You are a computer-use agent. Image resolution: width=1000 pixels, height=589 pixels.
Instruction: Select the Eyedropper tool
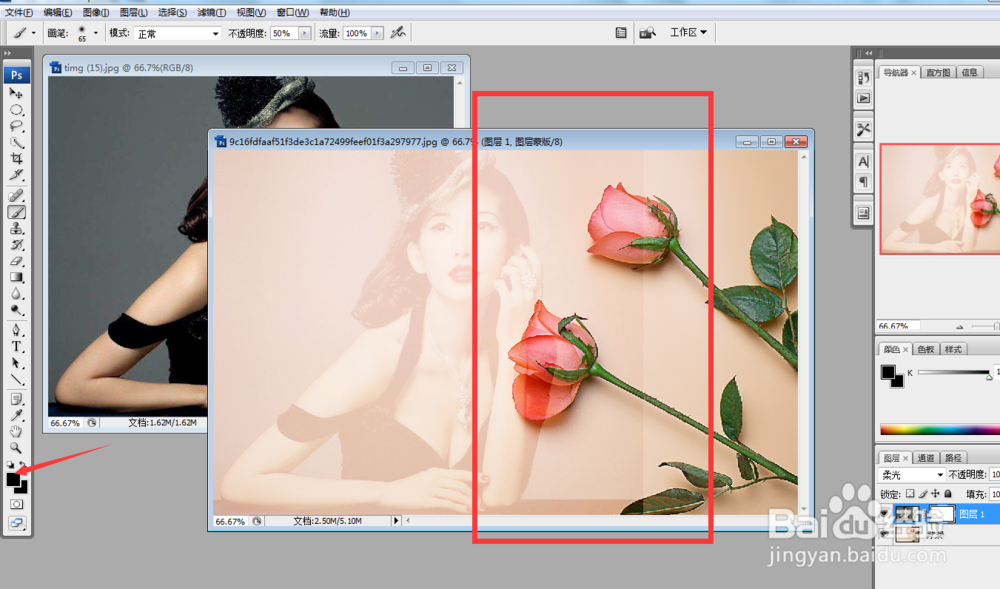point(17,416)
